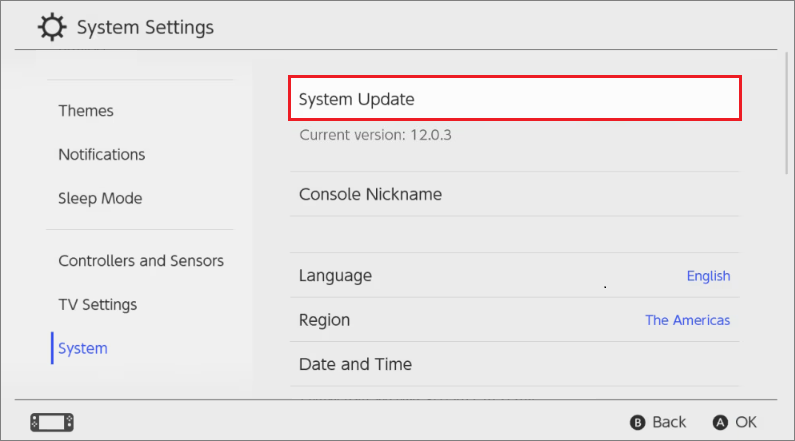
Task: Click the handheld console icon
Action: pos(53,421)
